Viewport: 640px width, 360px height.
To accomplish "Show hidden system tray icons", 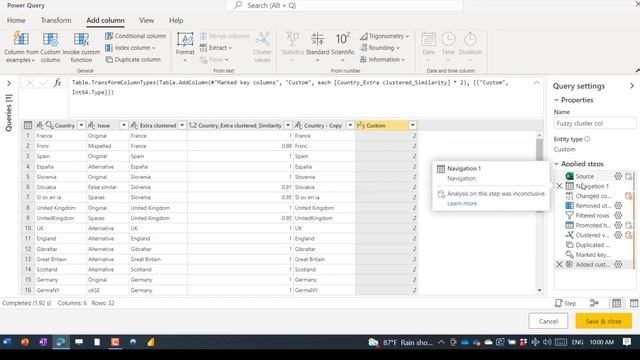I will click(441, 342).
